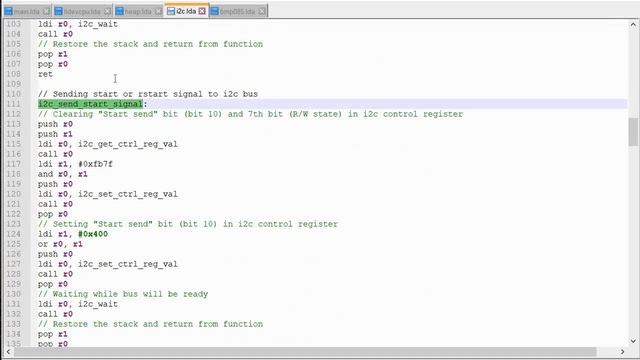Switch to the heap.lda tab

(x=138, y=11)
